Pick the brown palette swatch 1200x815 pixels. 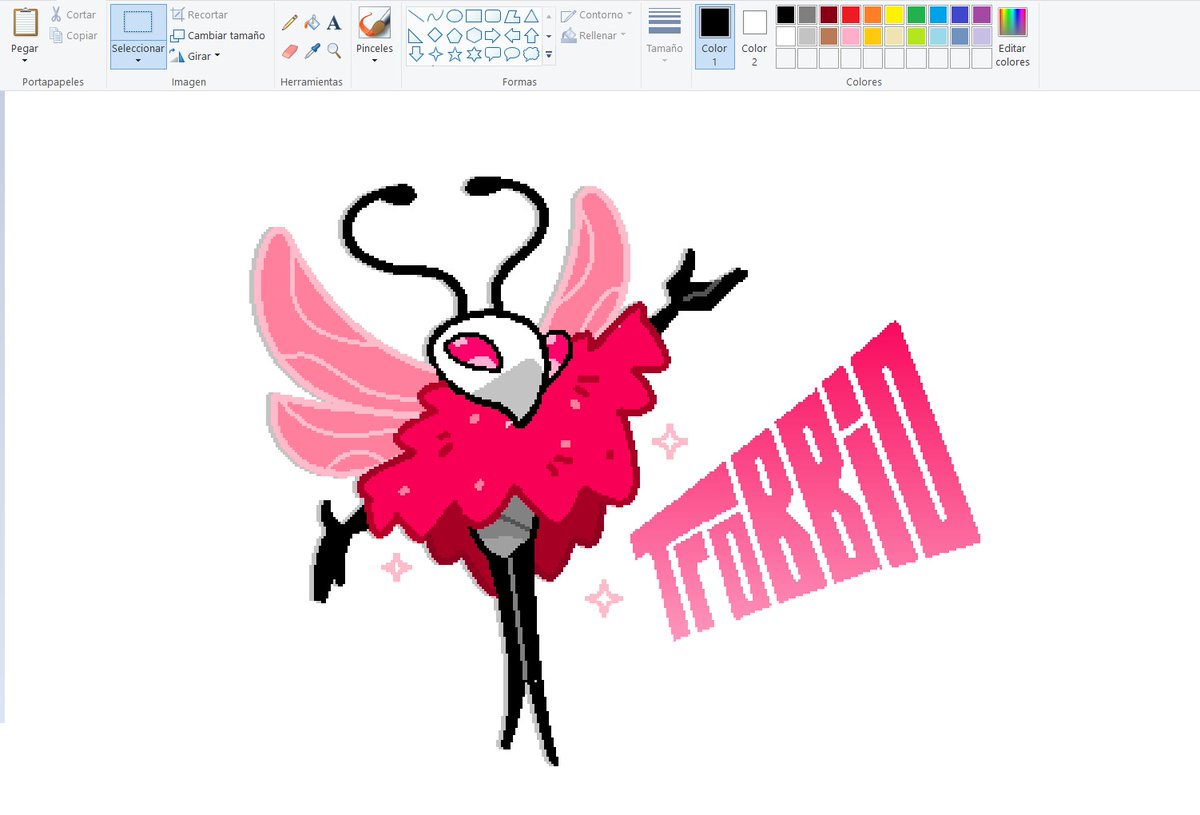click(830, 37)
